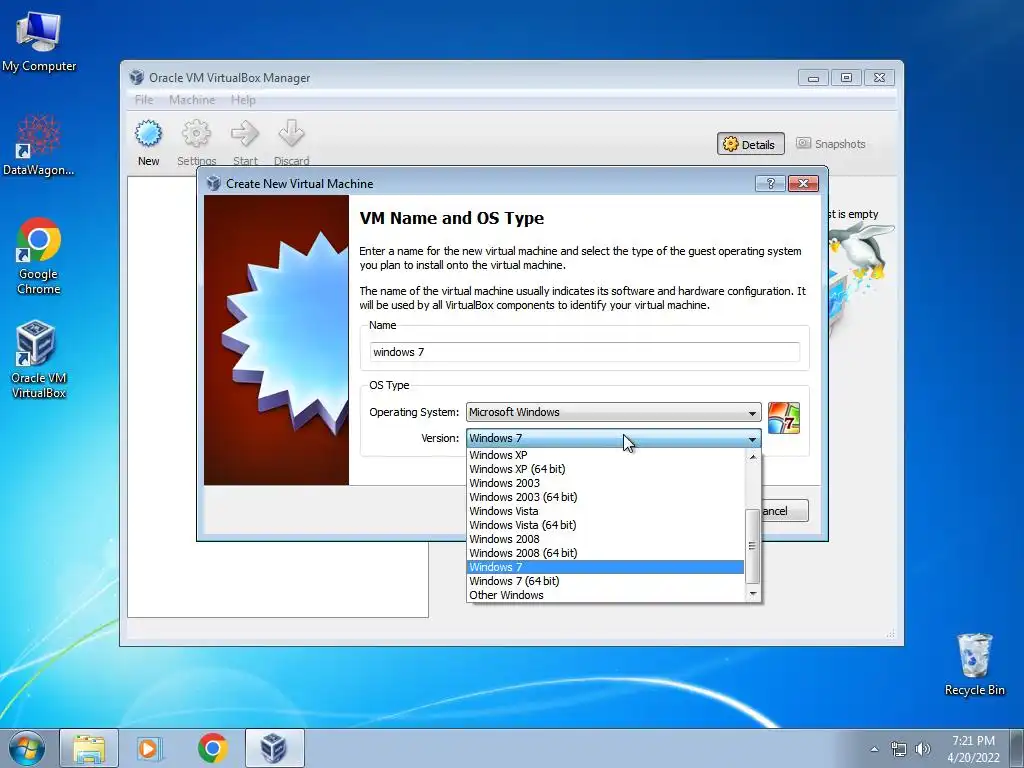Screen dimensions: 1024x768
Task: Open the Windows Start orb
Action: pyautogui.click(x=27, y=748)
